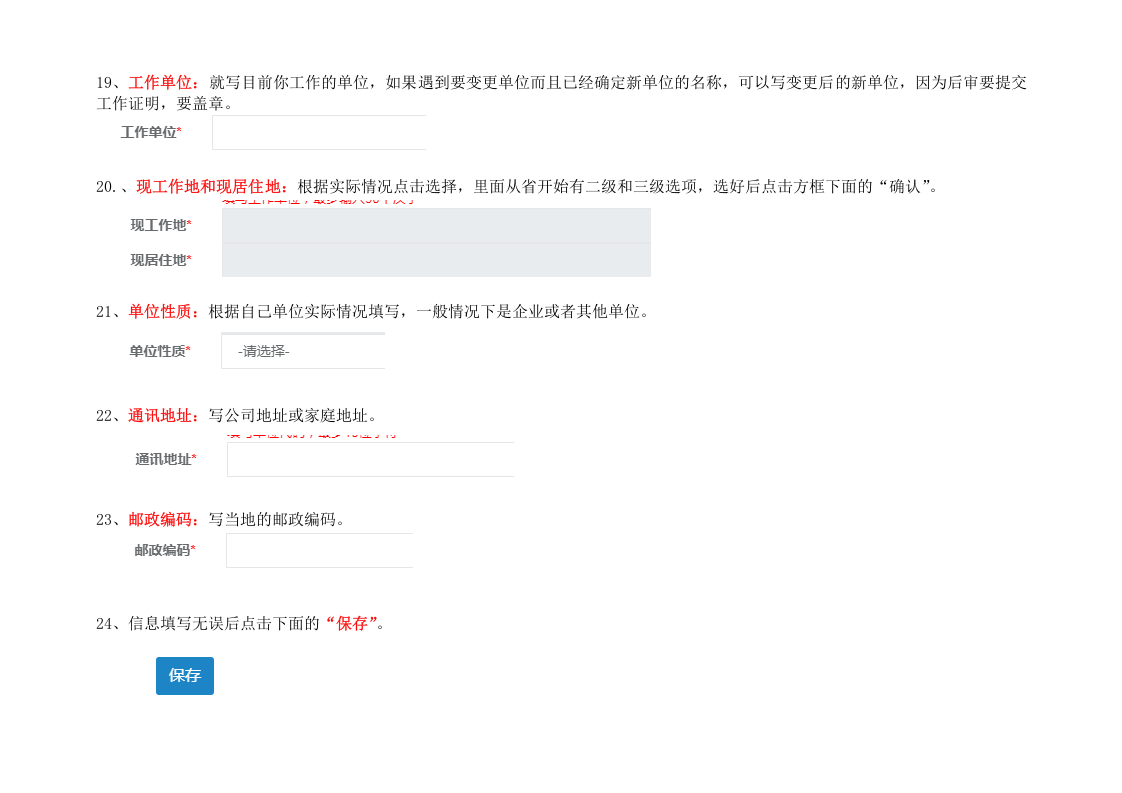
Task: Open the 单位性质 -请选择- dropdown
Action: (303, 351)
